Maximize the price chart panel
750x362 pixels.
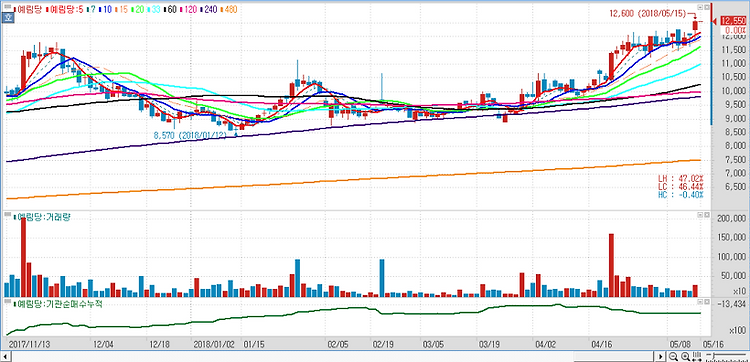tap(706, 7)
